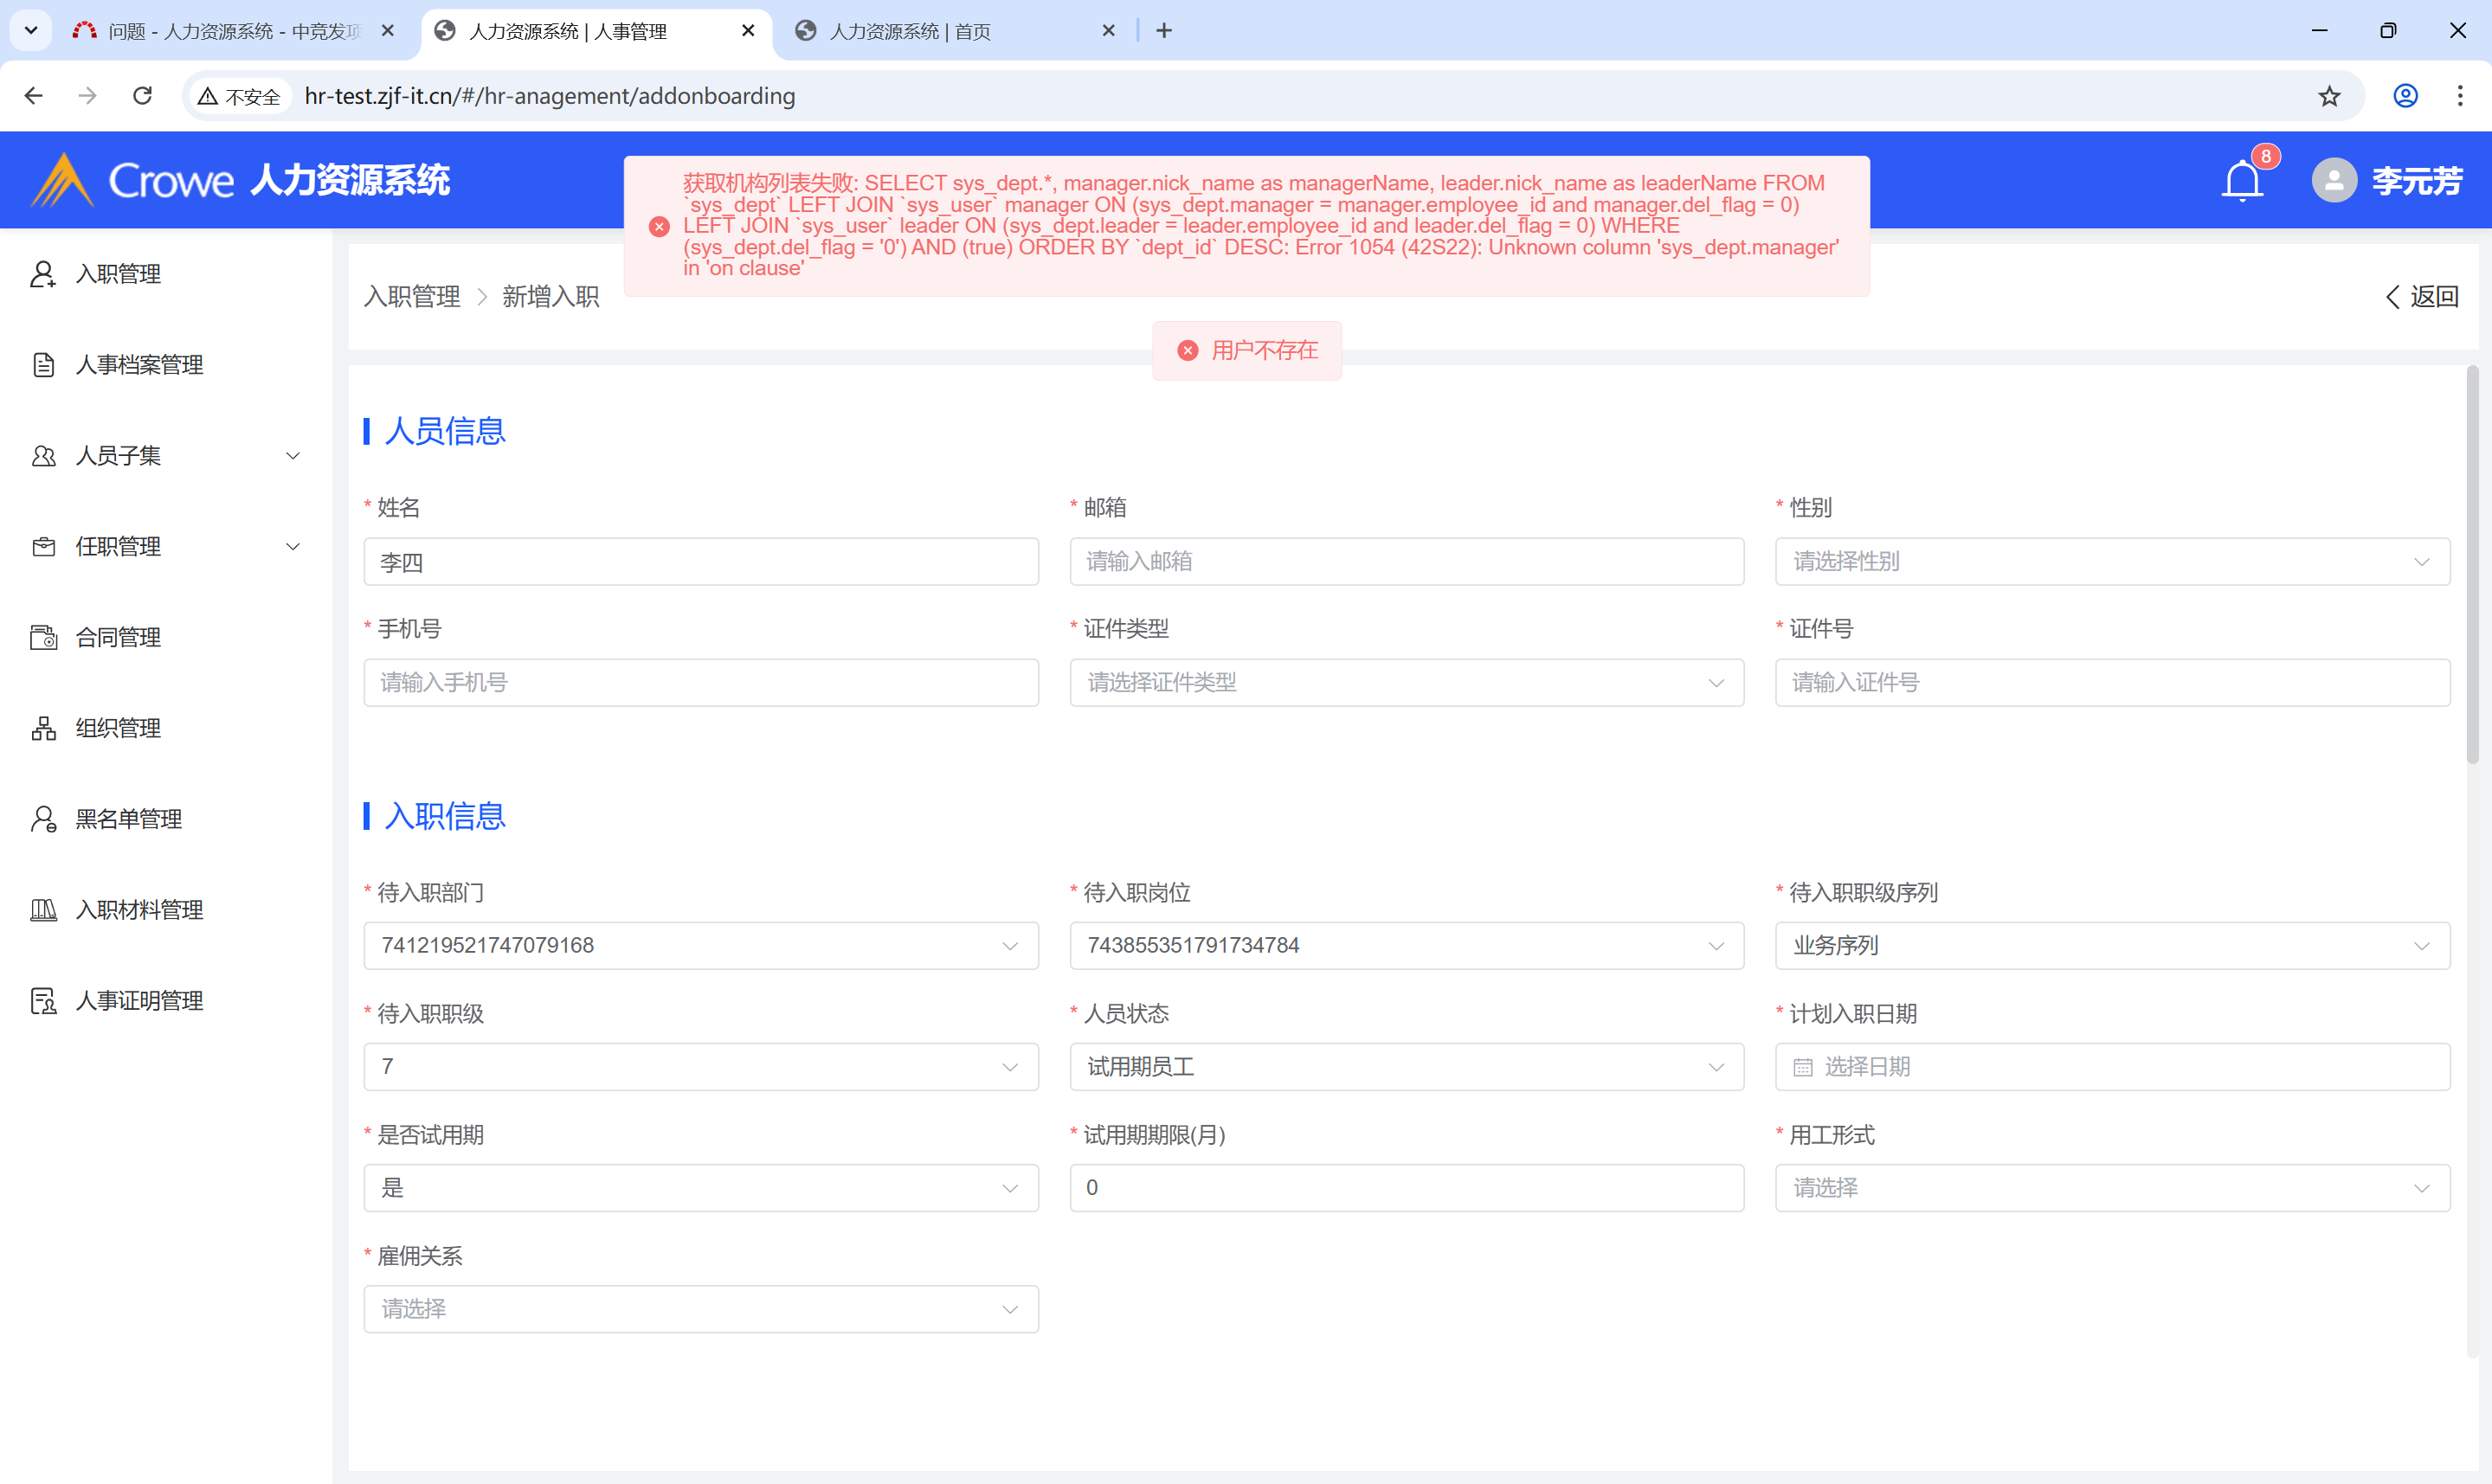Click 入职管理 breadcrumb link
The width and height of the screenshot is (2492, 1484).
412,297
